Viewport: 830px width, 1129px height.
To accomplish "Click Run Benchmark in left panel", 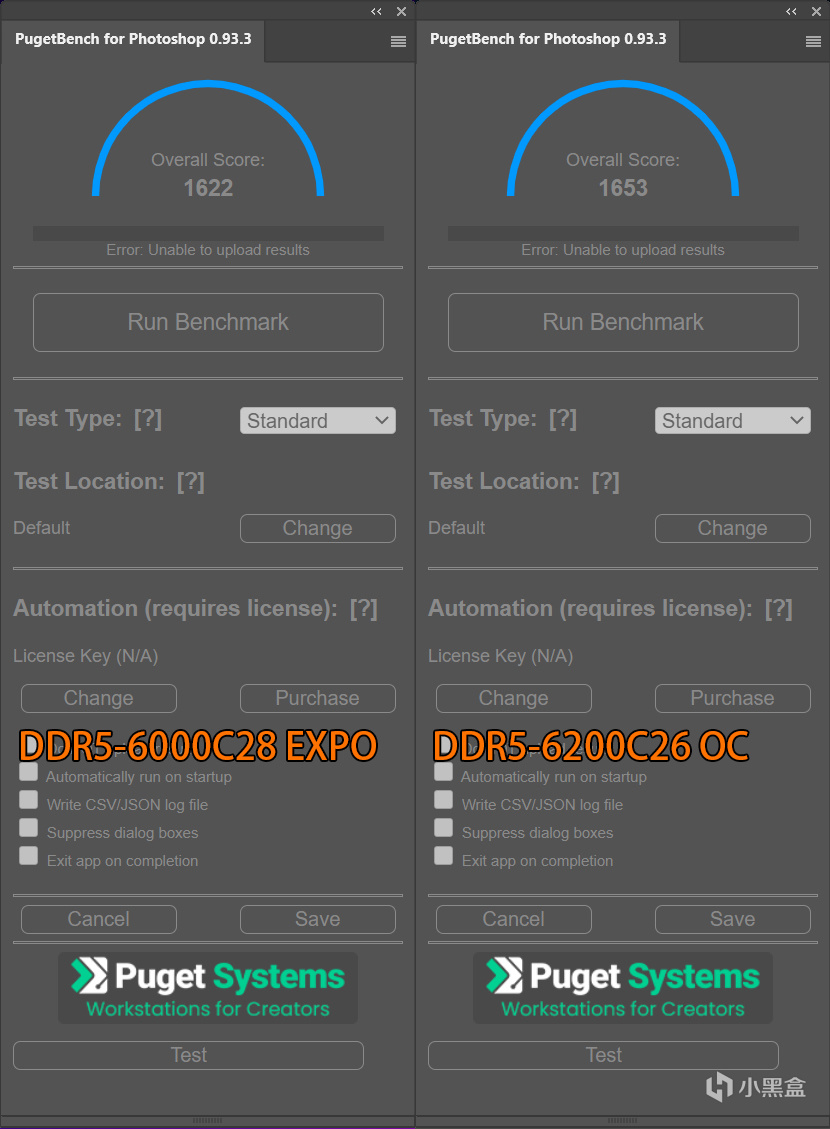I will coord(208,323).
